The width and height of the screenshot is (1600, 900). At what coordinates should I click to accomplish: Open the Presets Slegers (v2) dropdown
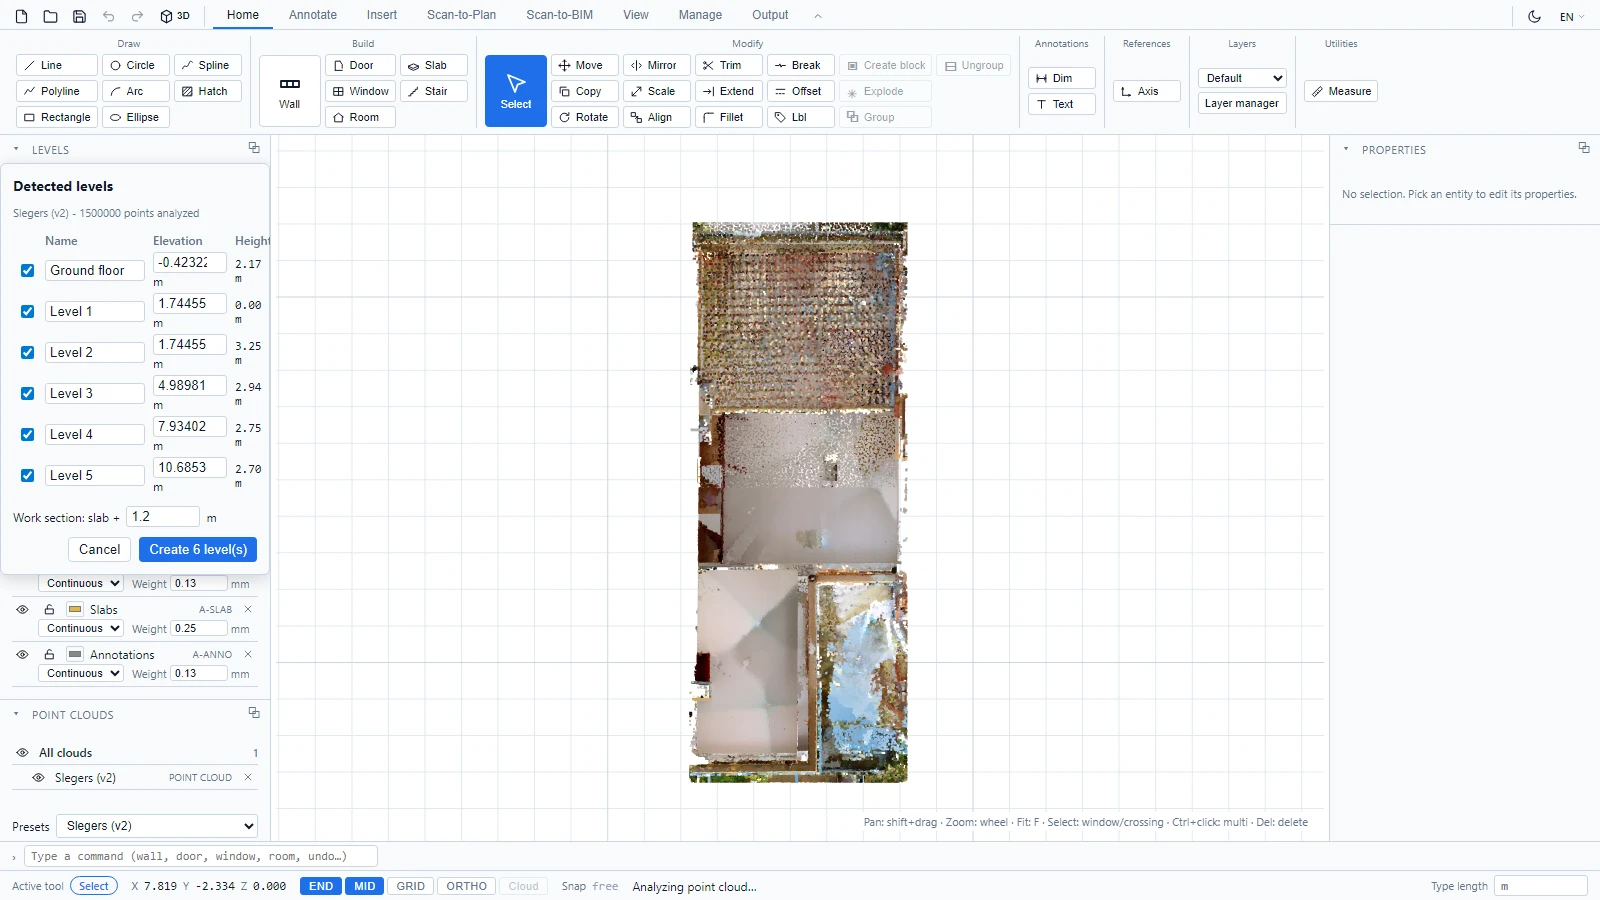pyautogui.click(x=157, y=826)
